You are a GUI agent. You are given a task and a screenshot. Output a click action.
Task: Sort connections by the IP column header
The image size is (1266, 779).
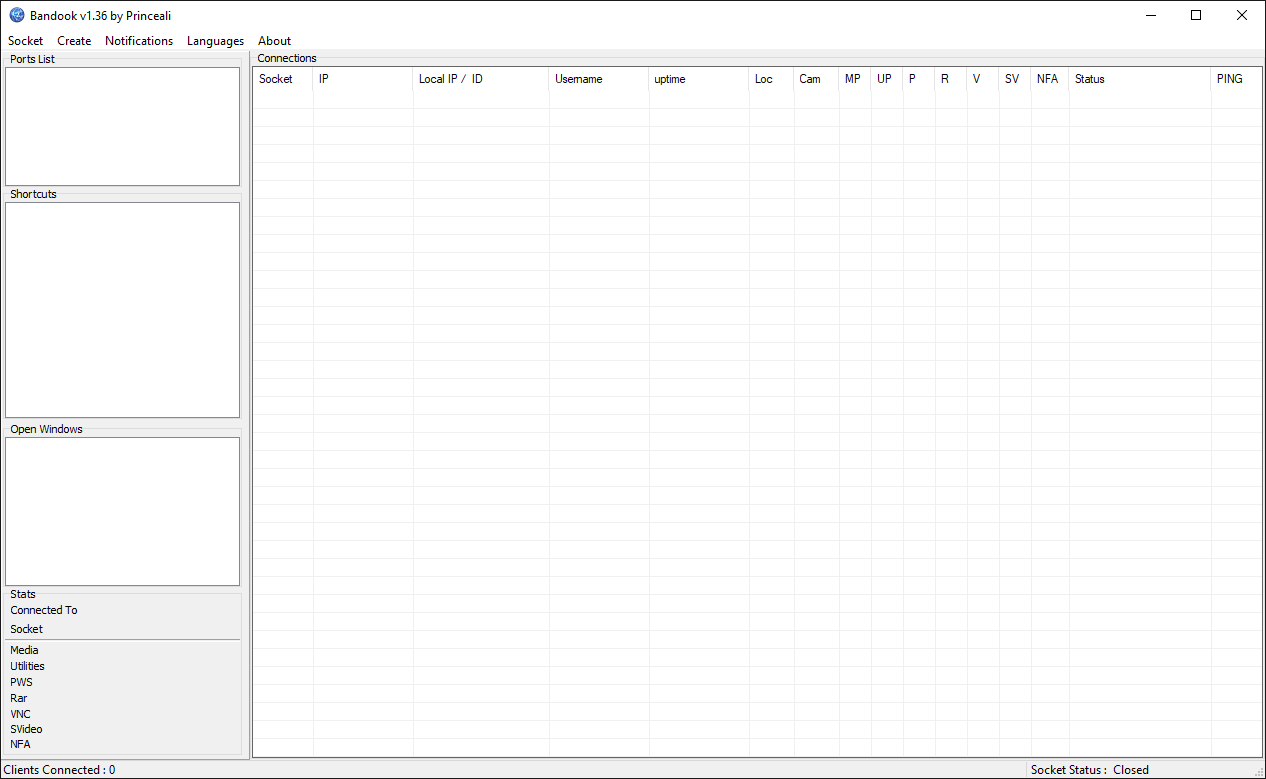[362, 79]
